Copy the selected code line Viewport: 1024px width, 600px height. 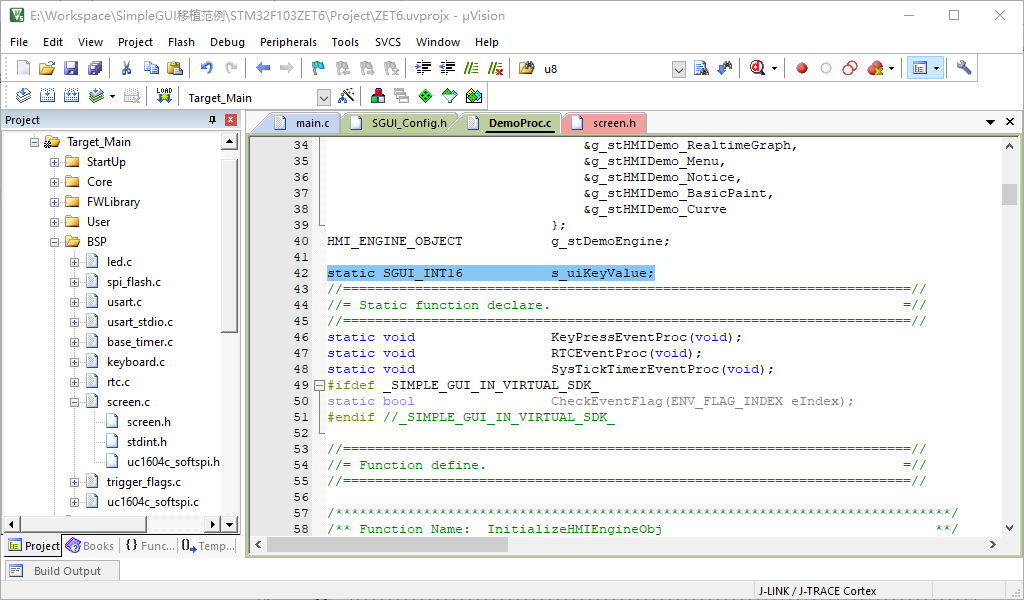coord(151,68)
